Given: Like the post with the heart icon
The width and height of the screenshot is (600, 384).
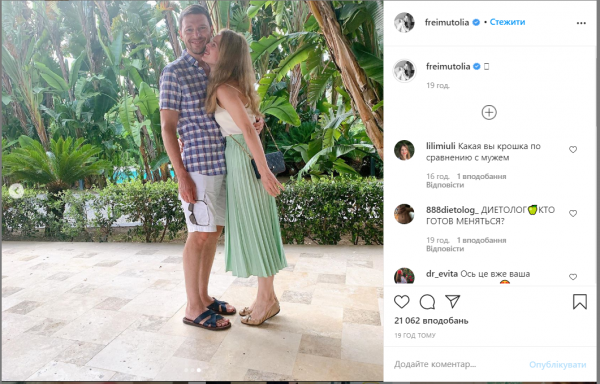Looking at the screenshot, I should tap(401, 302).
